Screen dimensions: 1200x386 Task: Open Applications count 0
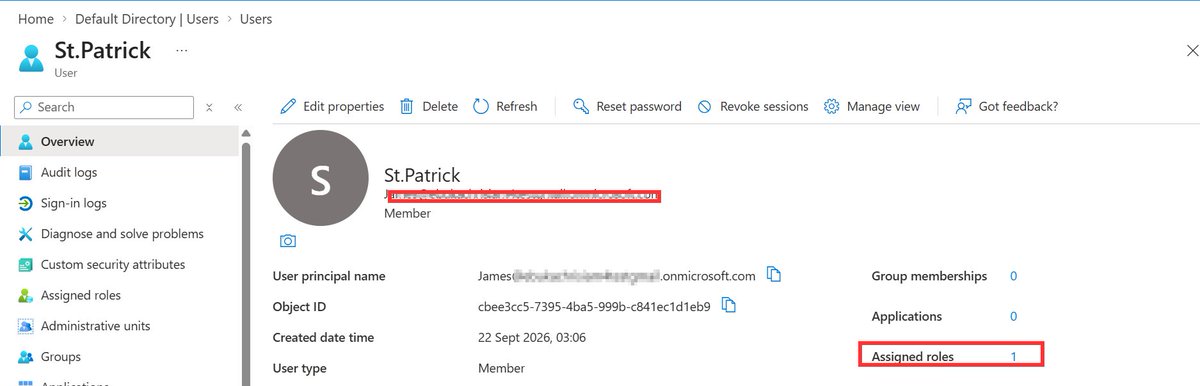coord(1013,316)
